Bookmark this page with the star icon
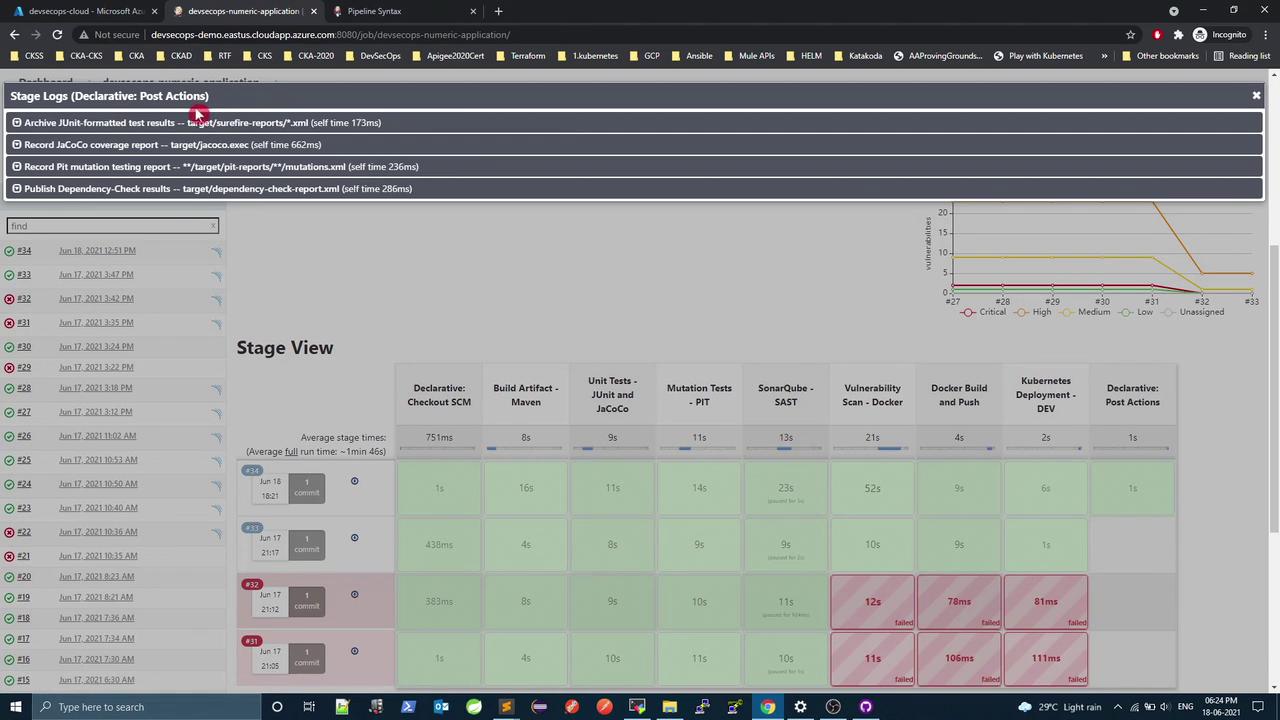 click(x=1130, y=34)
